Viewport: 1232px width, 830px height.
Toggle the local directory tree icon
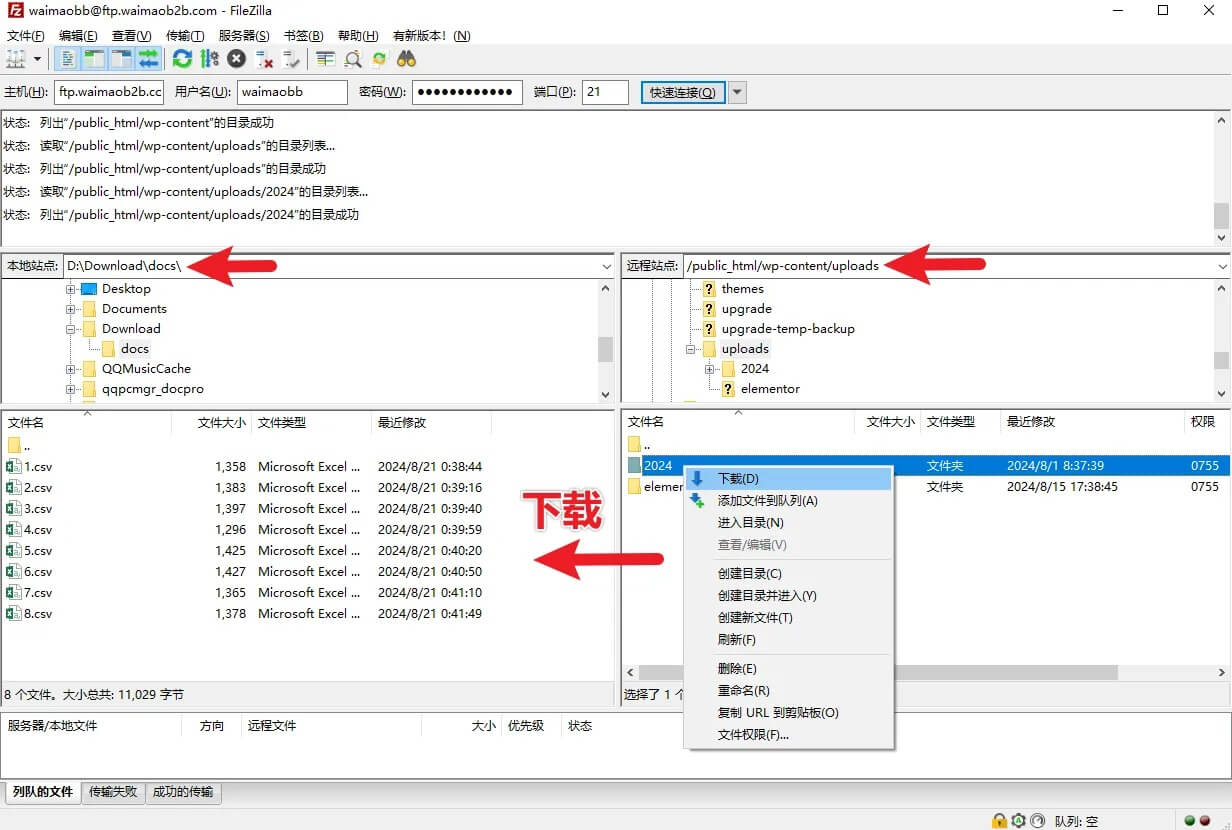pos(95,59)
